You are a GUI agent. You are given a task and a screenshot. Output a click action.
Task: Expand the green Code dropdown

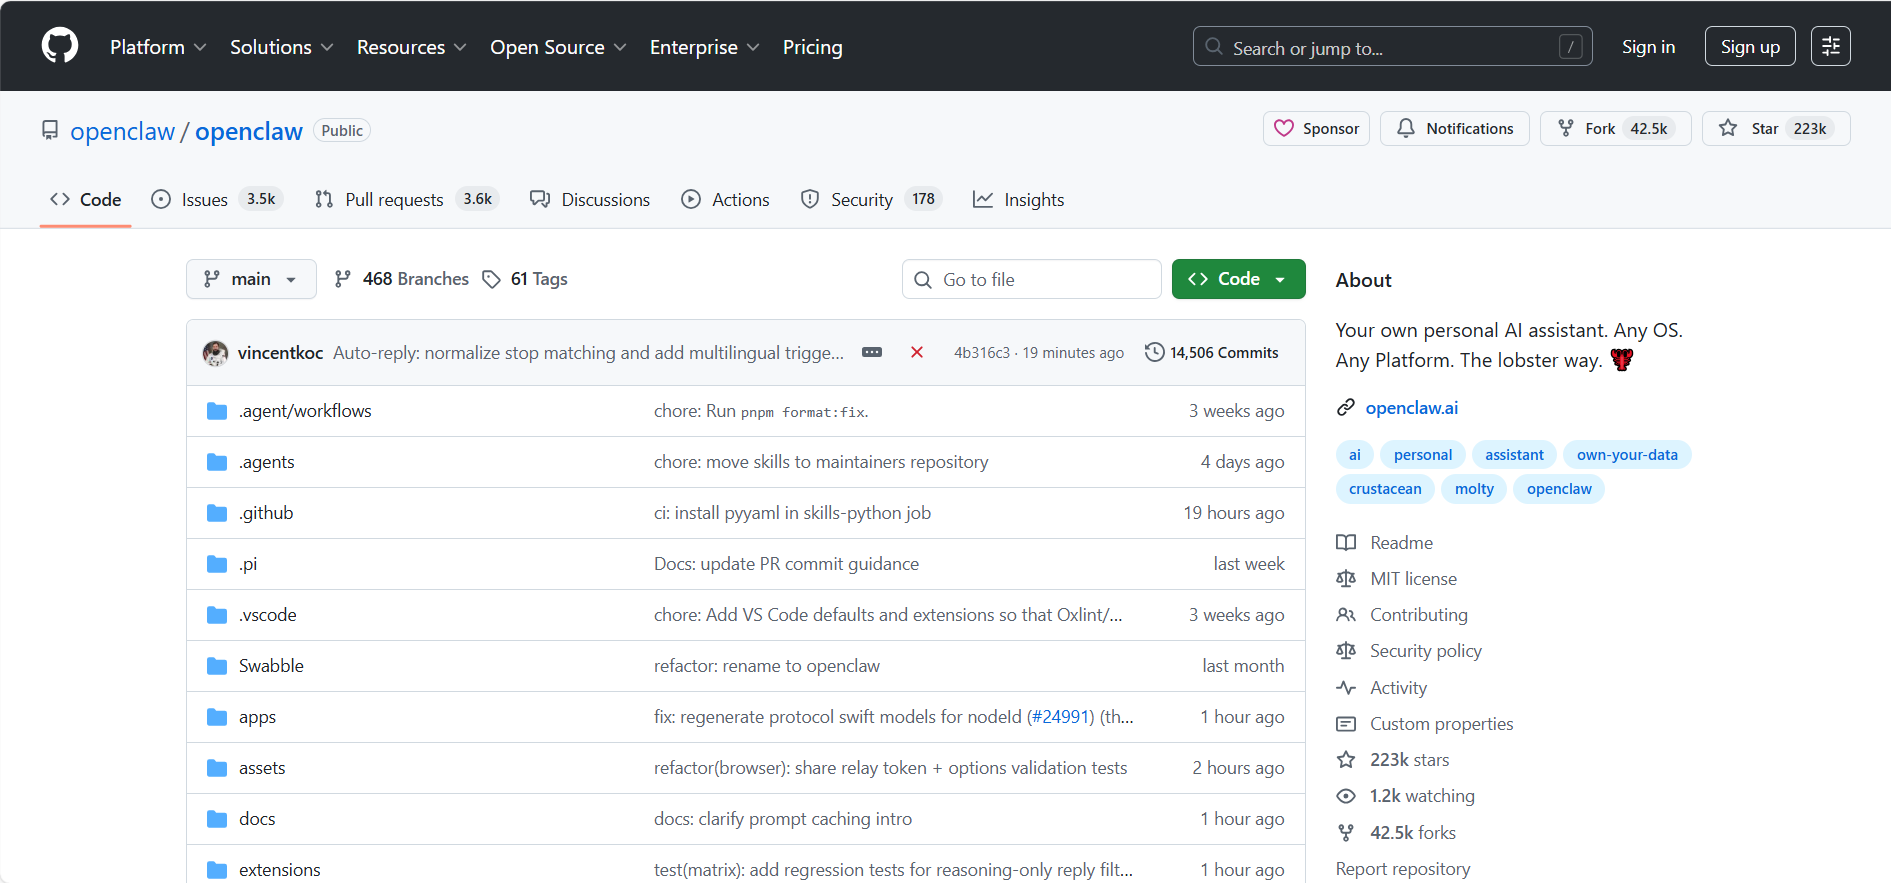coord(1238,279)
